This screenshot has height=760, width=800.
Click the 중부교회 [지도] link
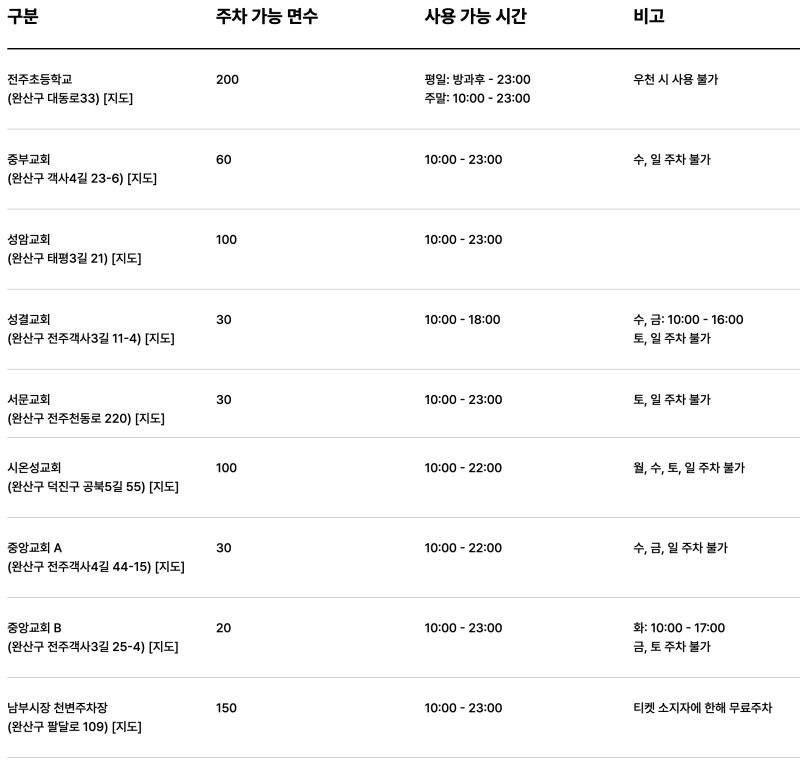pyautogui.click(x=141, y=178)
